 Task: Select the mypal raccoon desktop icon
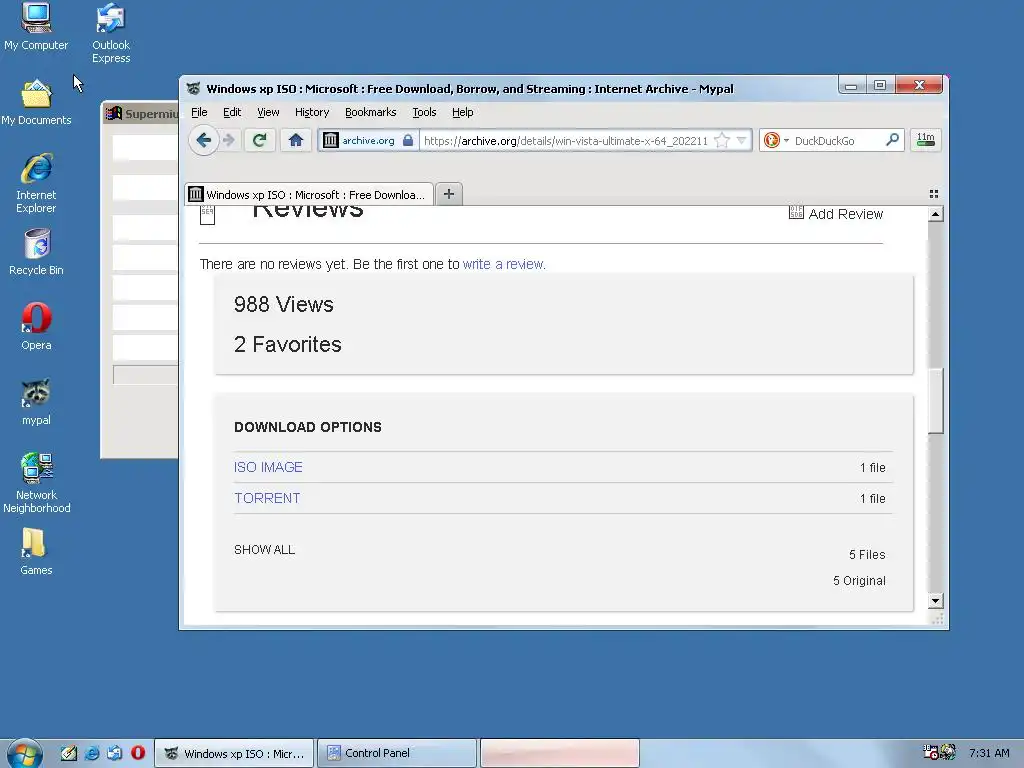[x=36, y=402]
